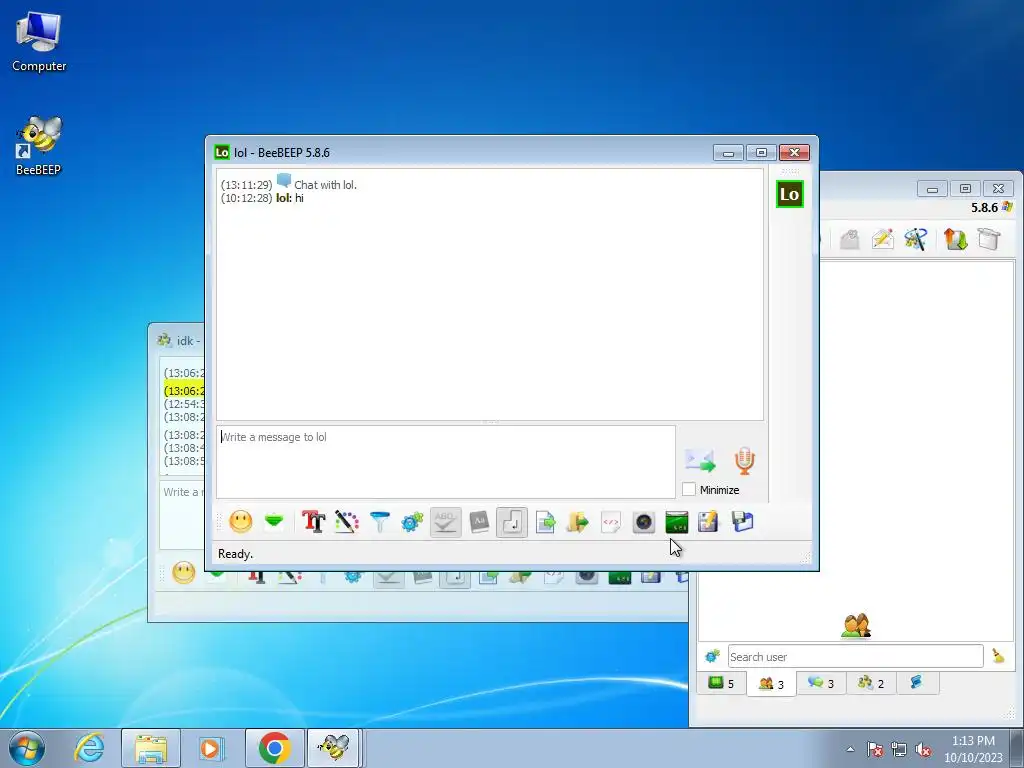Click the pencil envelope icon in main window
Viewport: 1024px width, 768px height.
(x=882, y=239)
